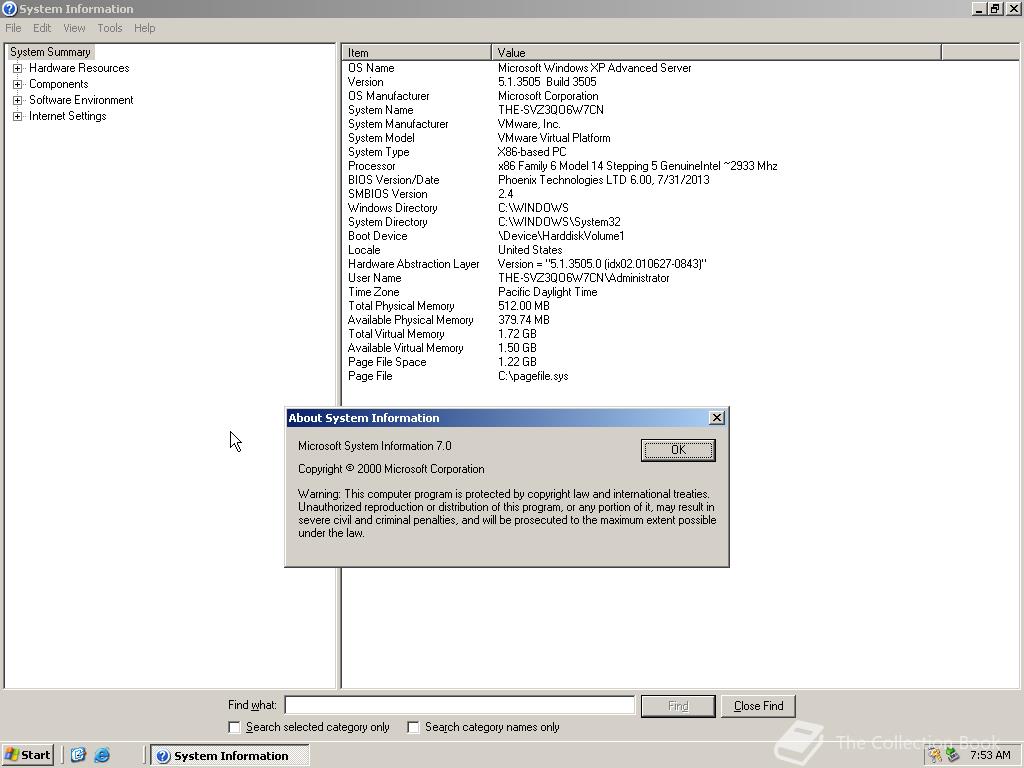Open the Start menu
Screen dimensions: 1024x768
pos(27,755)
